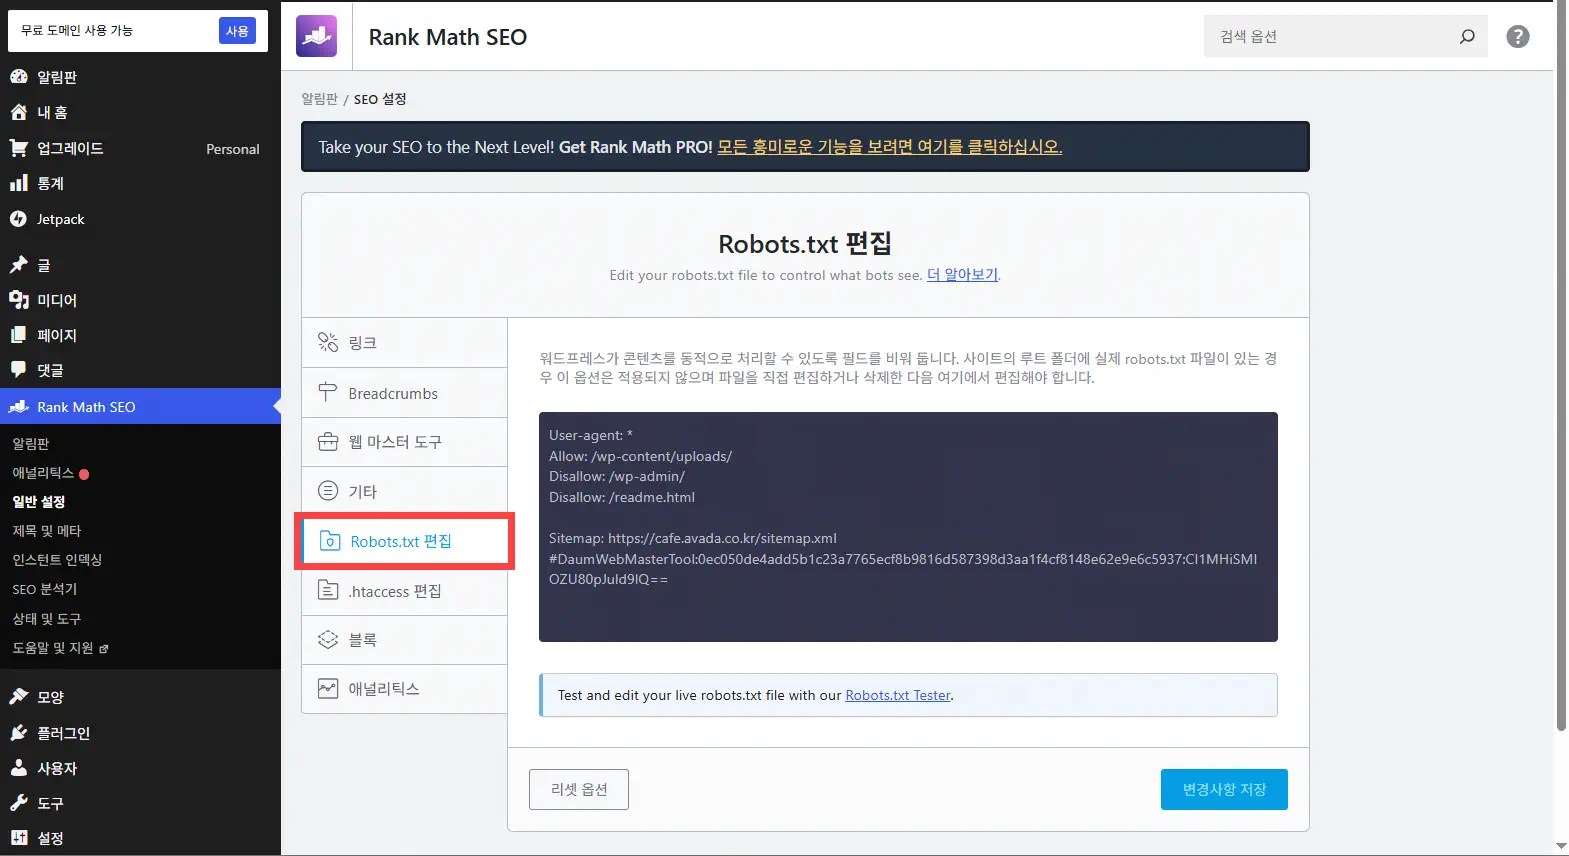The image size is (1569, 856).
Task: Click the search magnifier icon
Action: (1467, 36)
